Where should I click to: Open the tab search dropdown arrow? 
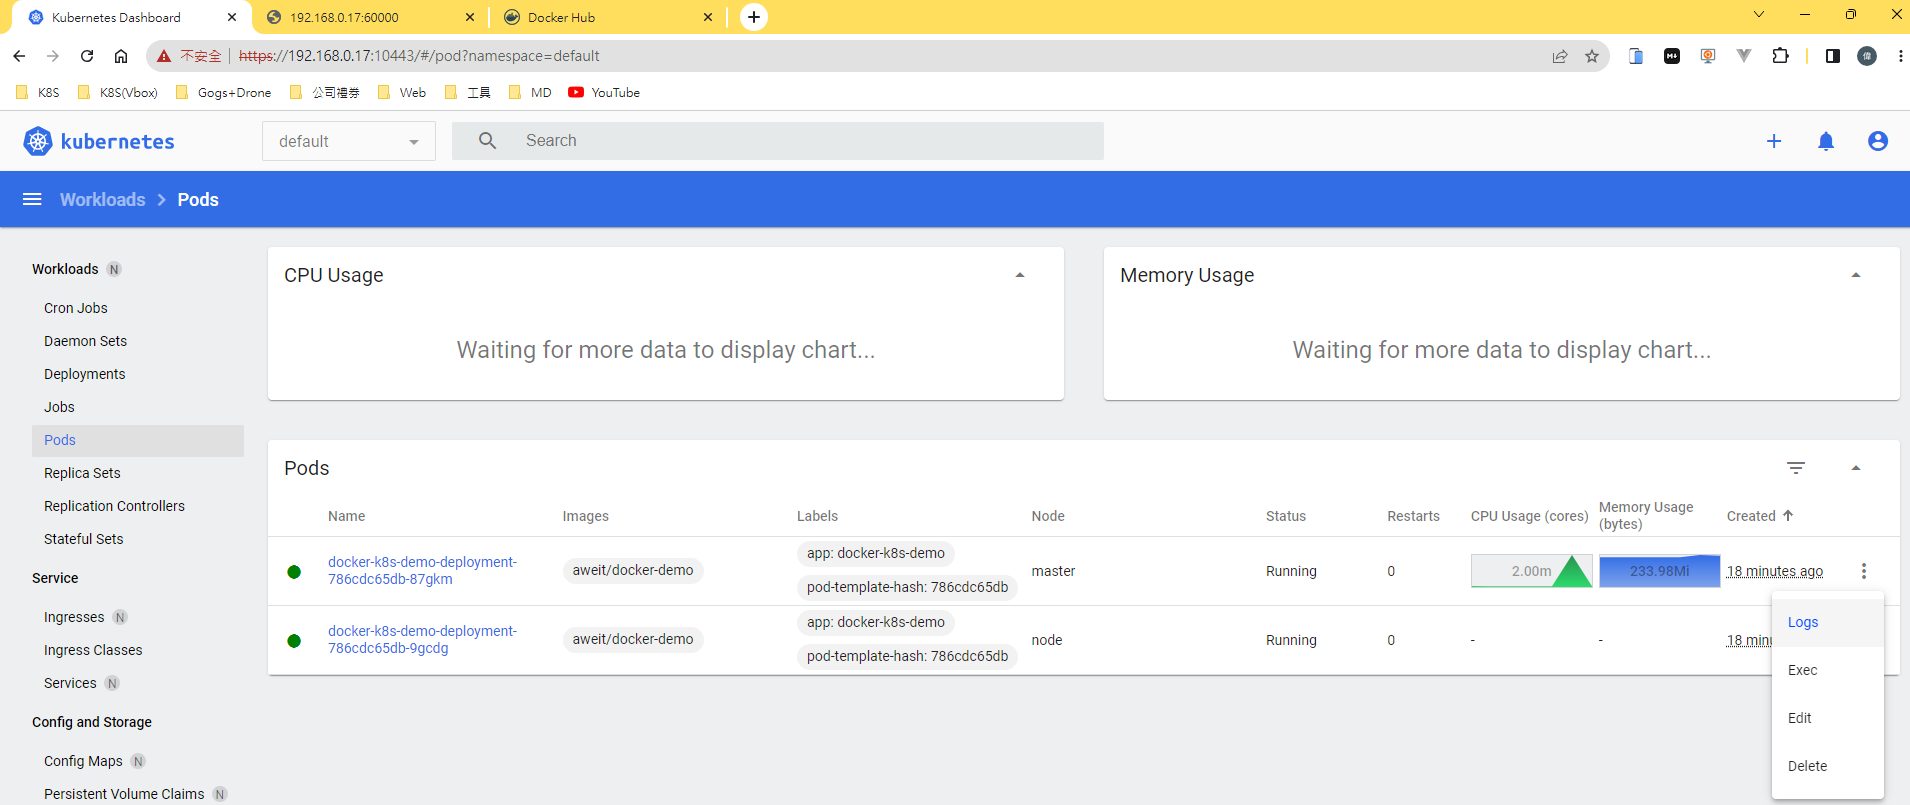[1759, 14]
